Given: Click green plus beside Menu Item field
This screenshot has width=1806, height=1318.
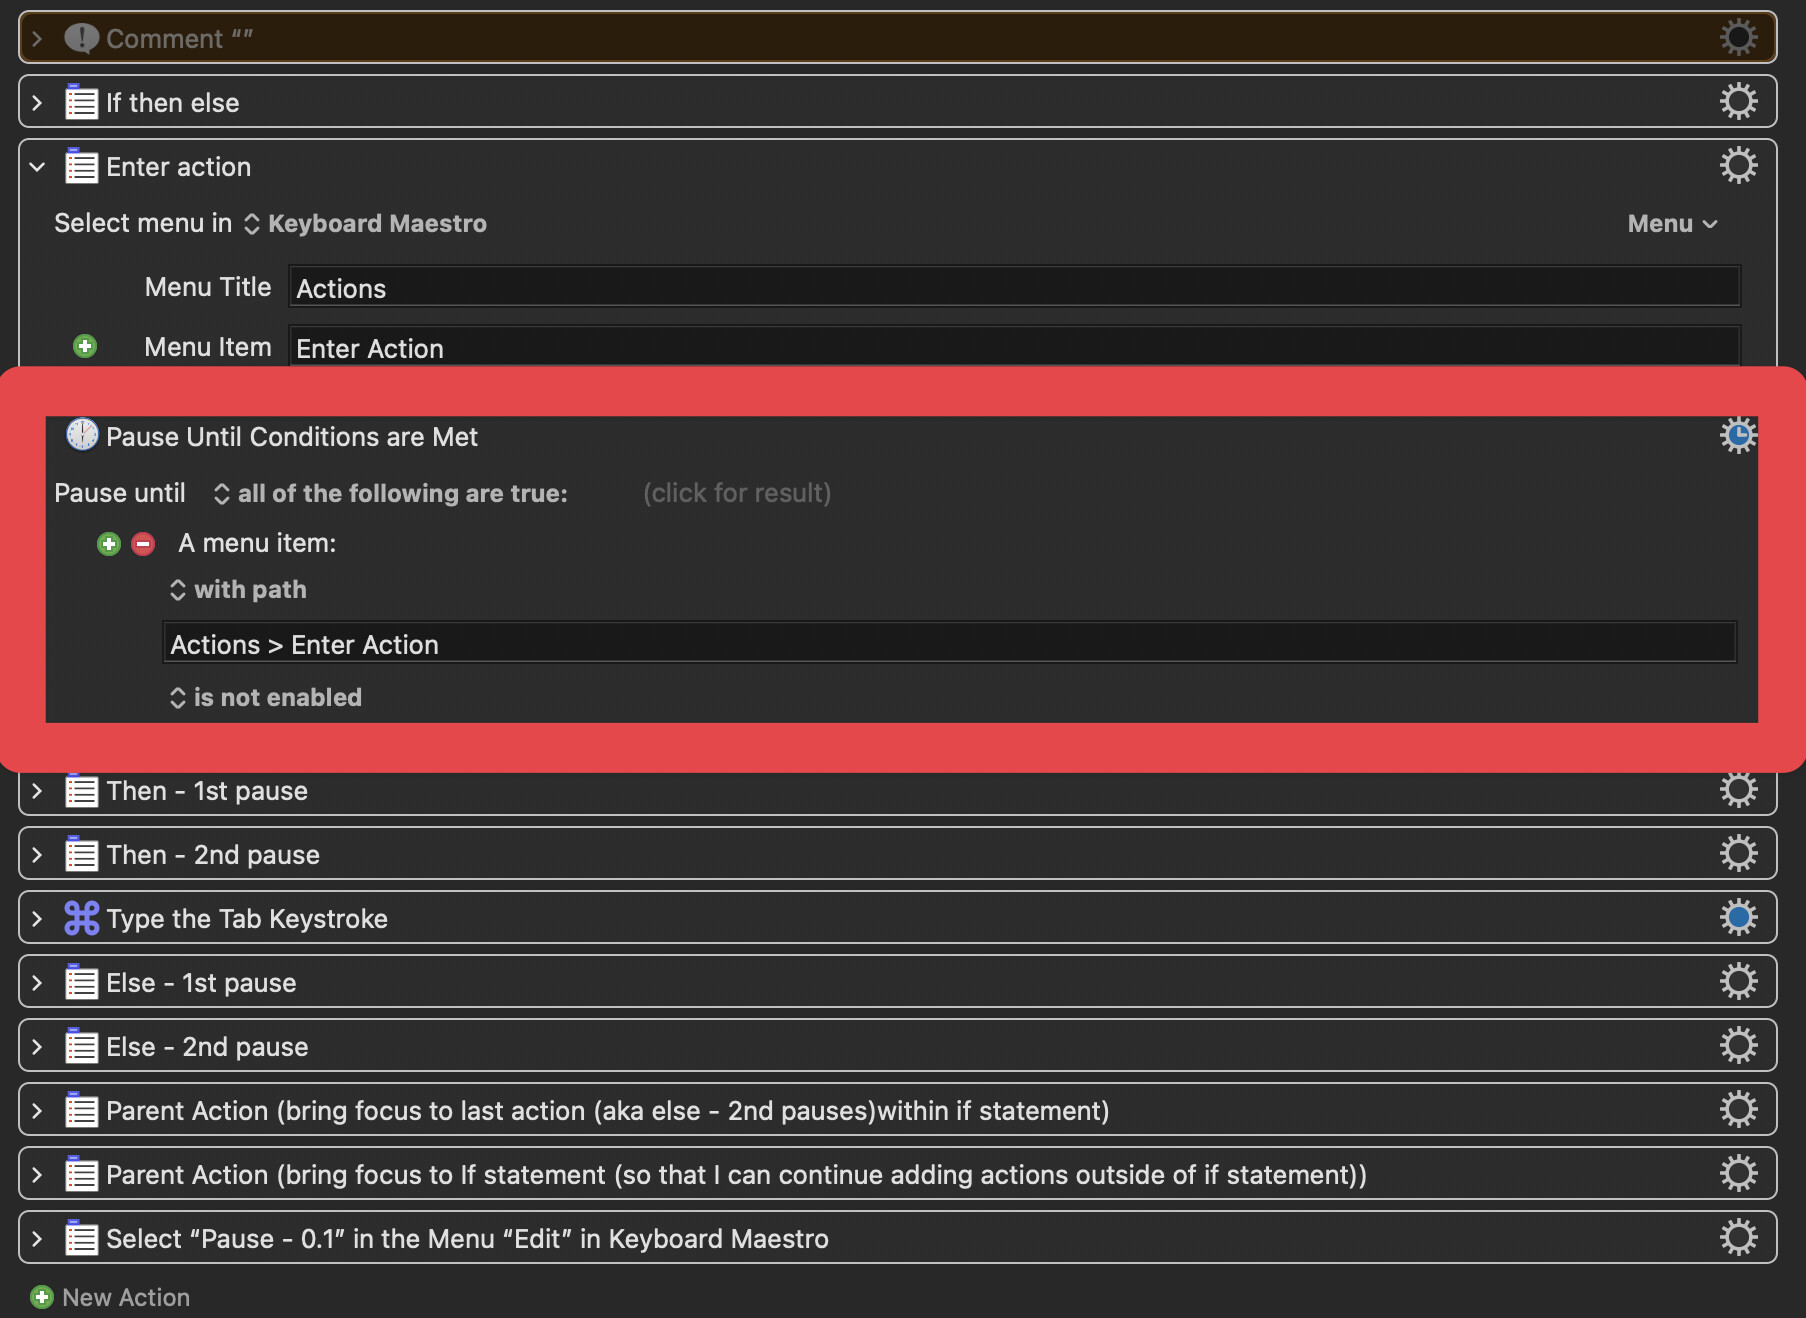Looking at the screenshot, I should [x=85, y=346].
